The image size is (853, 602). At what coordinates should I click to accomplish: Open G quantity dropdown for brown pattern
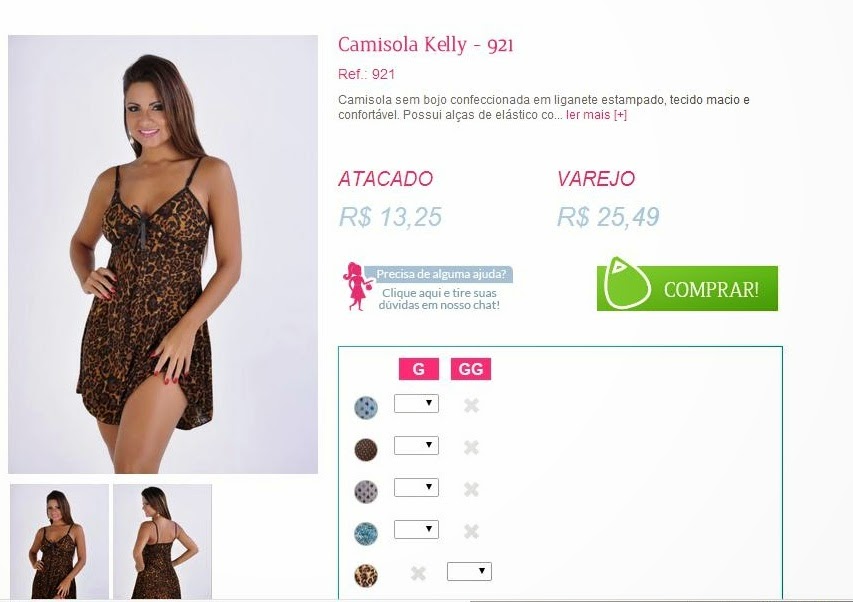point(416,445)
